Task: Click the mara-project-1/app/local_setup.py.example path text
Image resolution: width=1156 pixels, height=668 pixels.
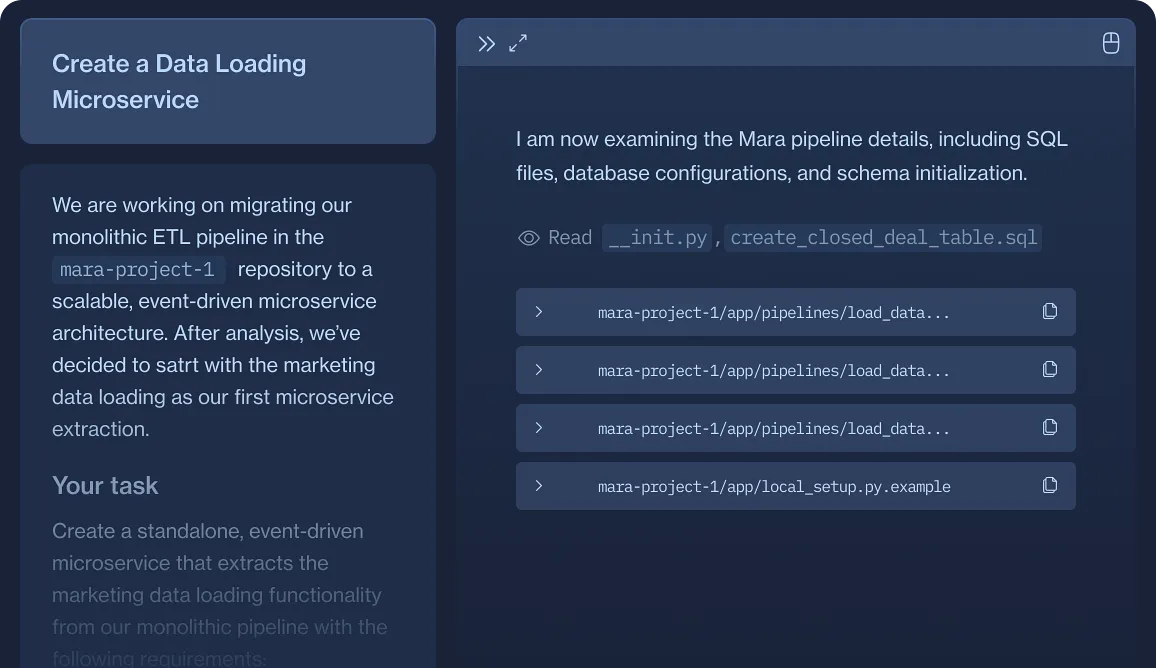Action: [773, 487]
